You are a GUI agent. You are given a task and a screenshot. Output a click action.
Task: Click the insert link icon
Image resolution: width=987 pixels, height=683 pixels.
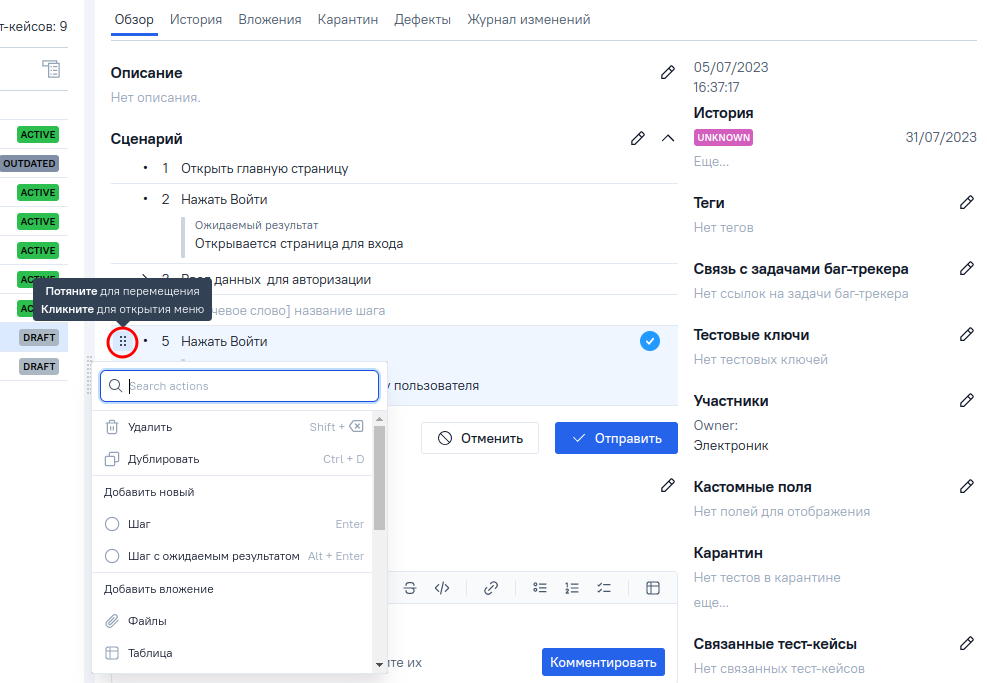[x=490, y=588]
